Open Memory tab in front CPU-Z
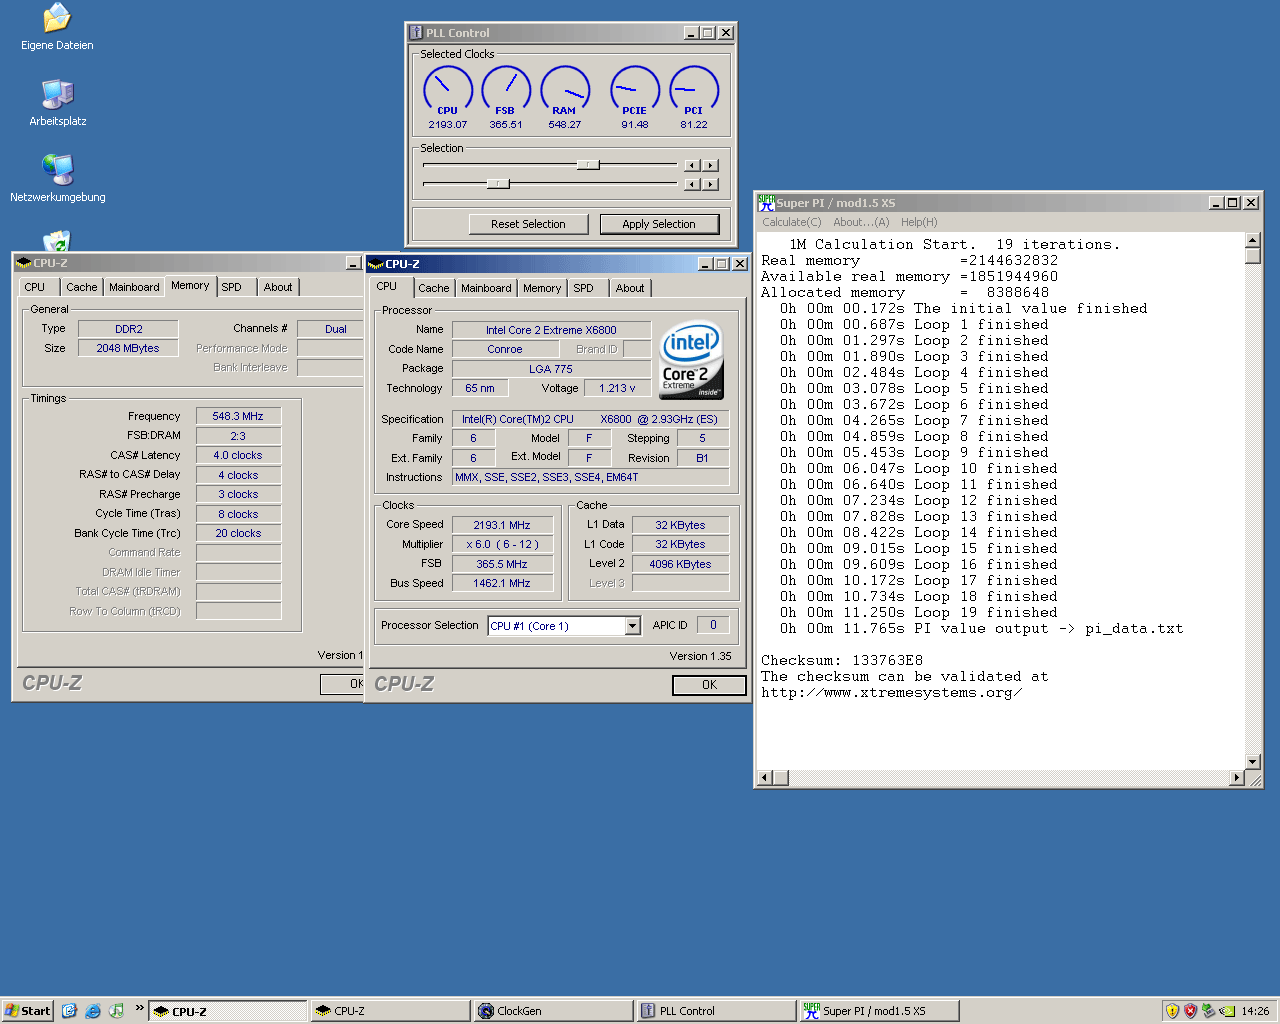Image resolution: width=1280 pixels, height=1024 pixels. [x=542, y=288]
